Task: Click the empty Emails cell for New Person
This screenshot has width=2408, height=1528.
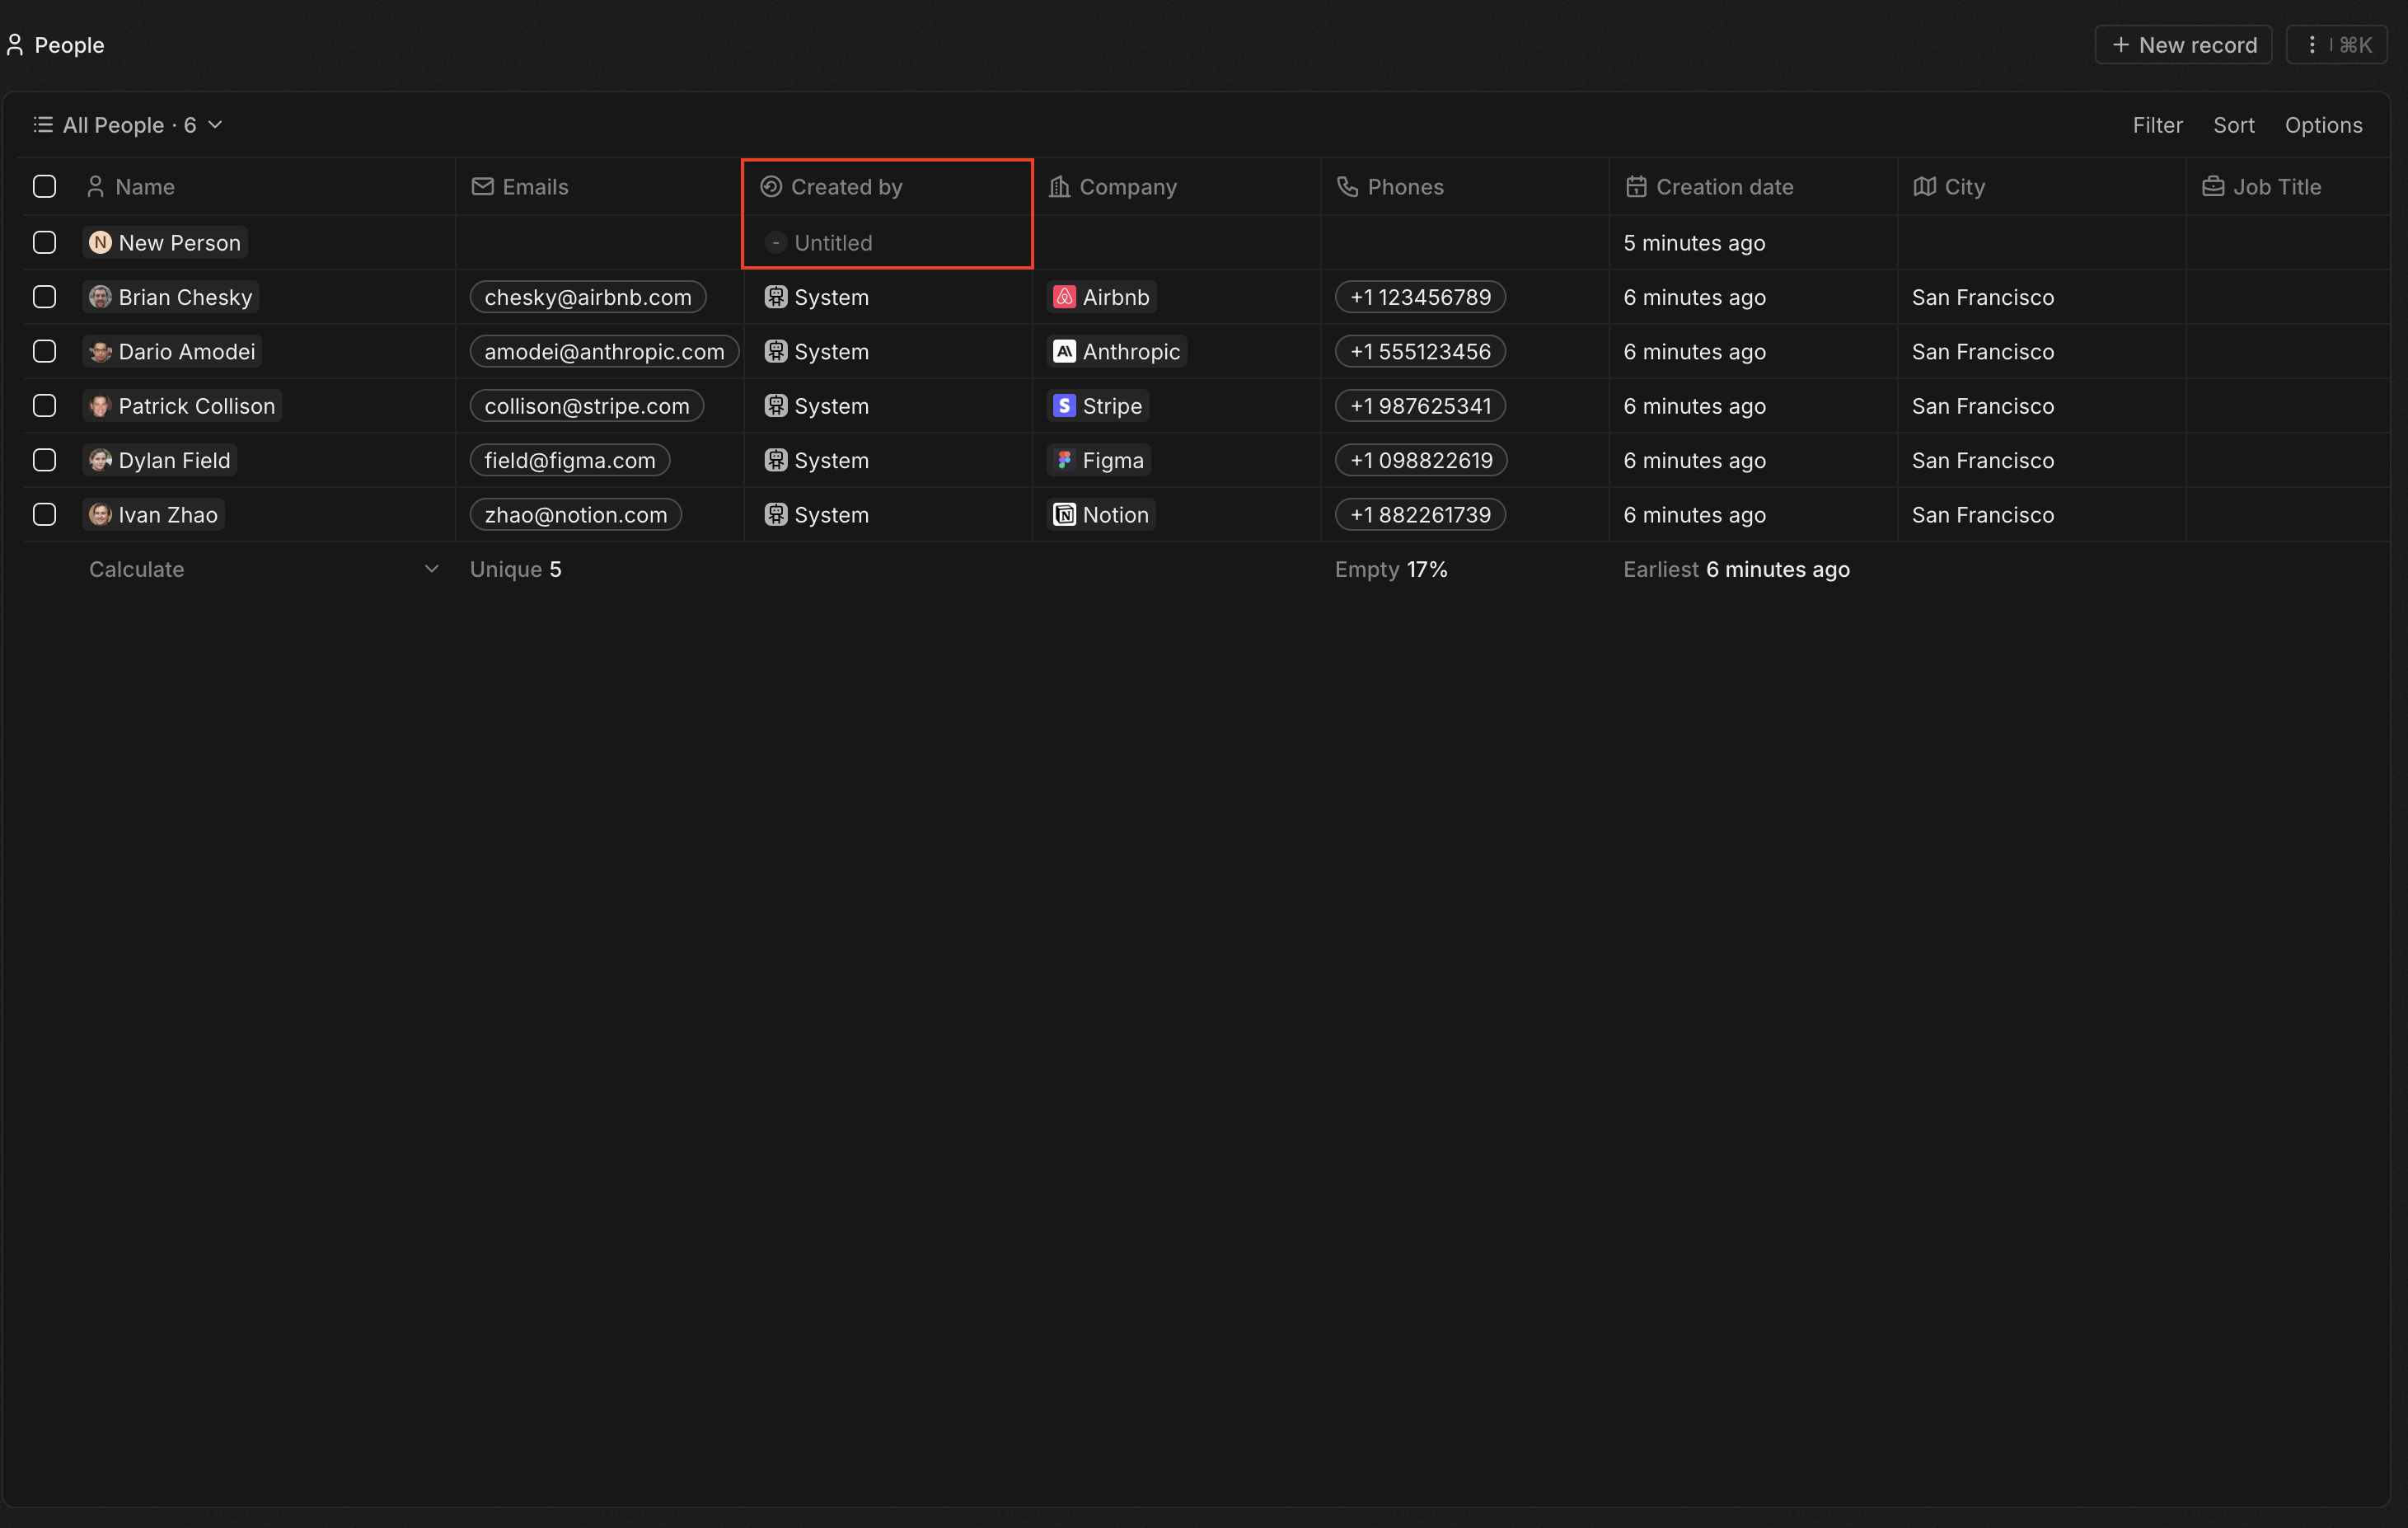Action: [599, 243]
